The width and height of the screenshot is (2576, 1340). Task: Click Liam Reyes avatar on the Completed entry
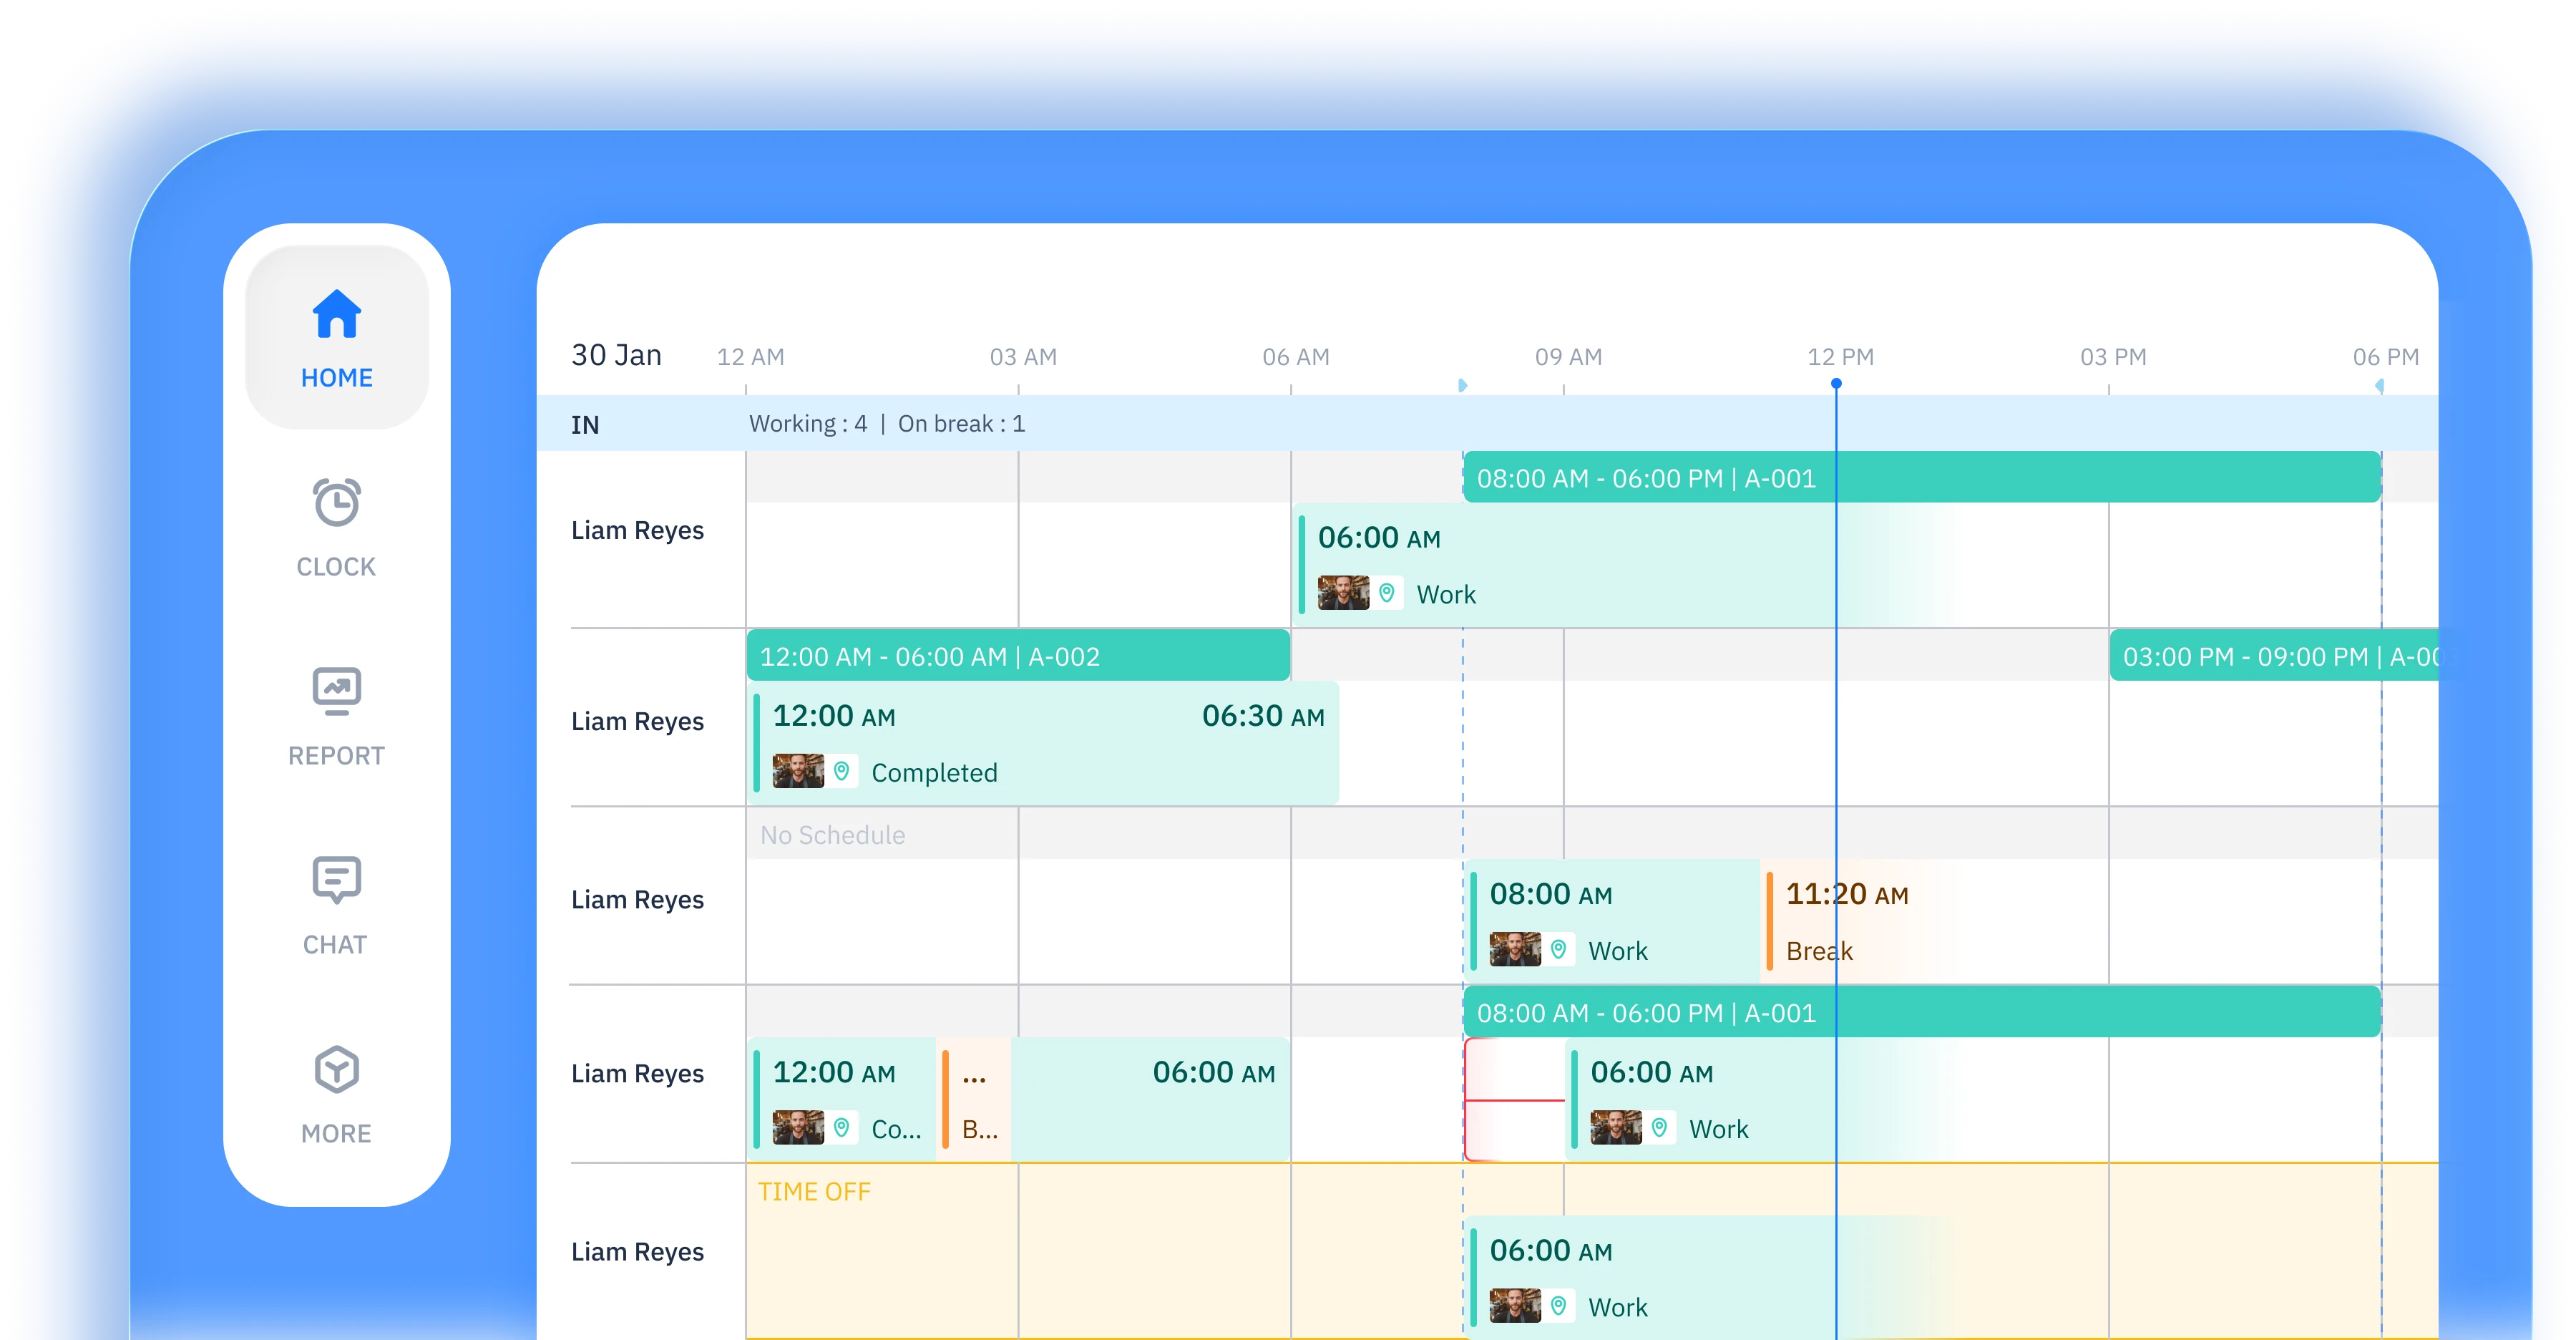tap(797, 771)
